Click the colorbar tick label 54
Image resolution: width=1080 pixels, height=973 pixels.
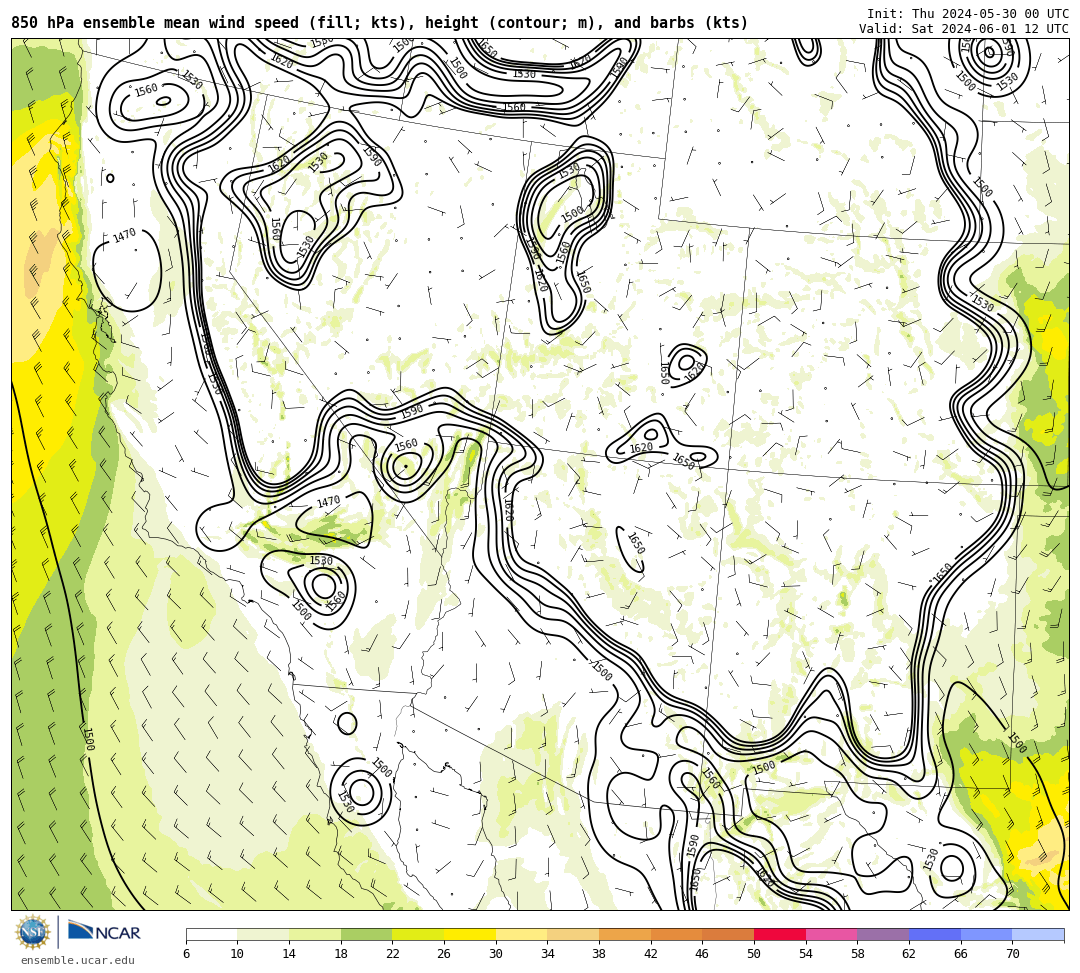[806, 954]
